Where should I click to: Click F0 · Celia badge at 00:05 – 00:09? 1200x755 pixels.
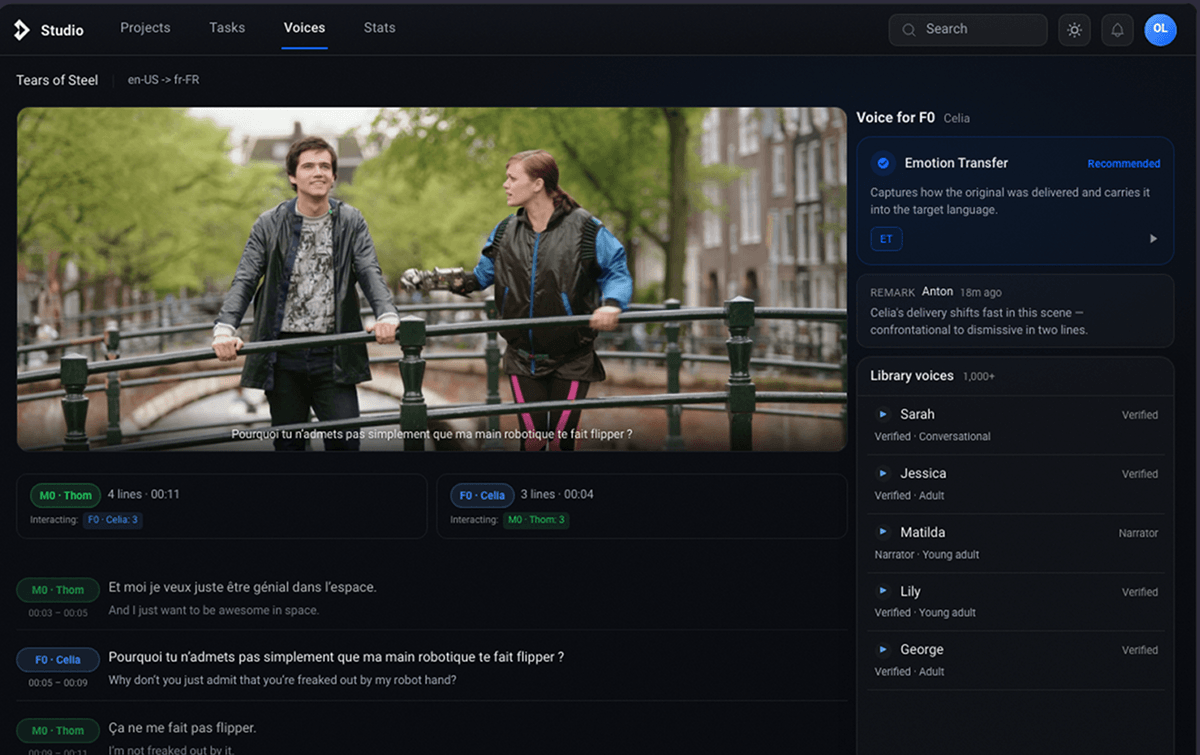[58, 660]
